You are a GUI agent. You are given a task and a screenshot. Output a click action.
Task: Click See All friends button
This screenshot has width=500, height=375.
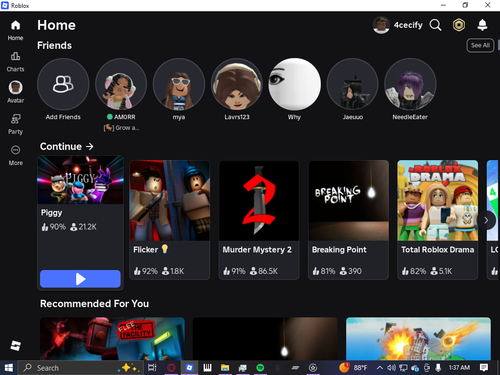(480, 45)
